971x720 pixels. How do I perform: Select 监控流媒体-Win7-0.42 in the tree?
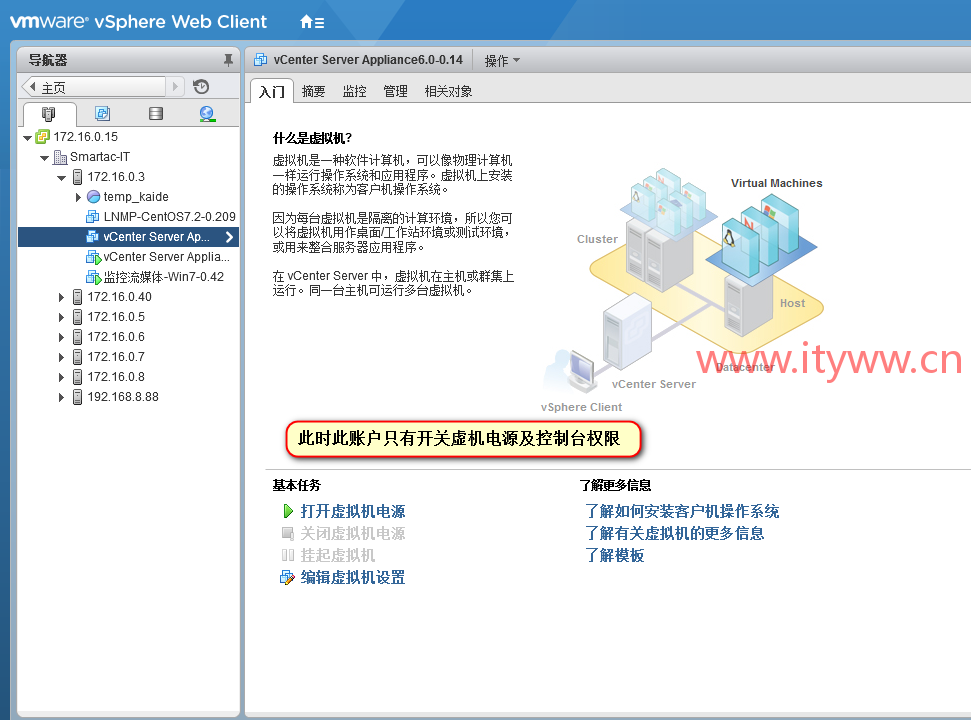pyautogui.click(x=163, y=277)
